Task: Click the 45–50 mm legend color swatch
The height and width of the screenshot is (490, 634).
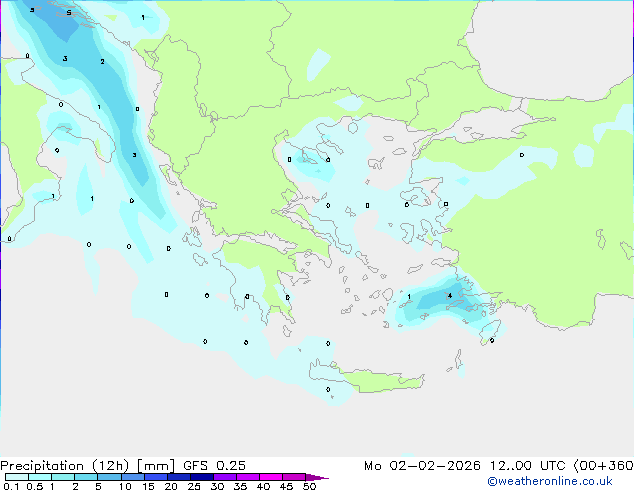Action: (x=294, y=477)
